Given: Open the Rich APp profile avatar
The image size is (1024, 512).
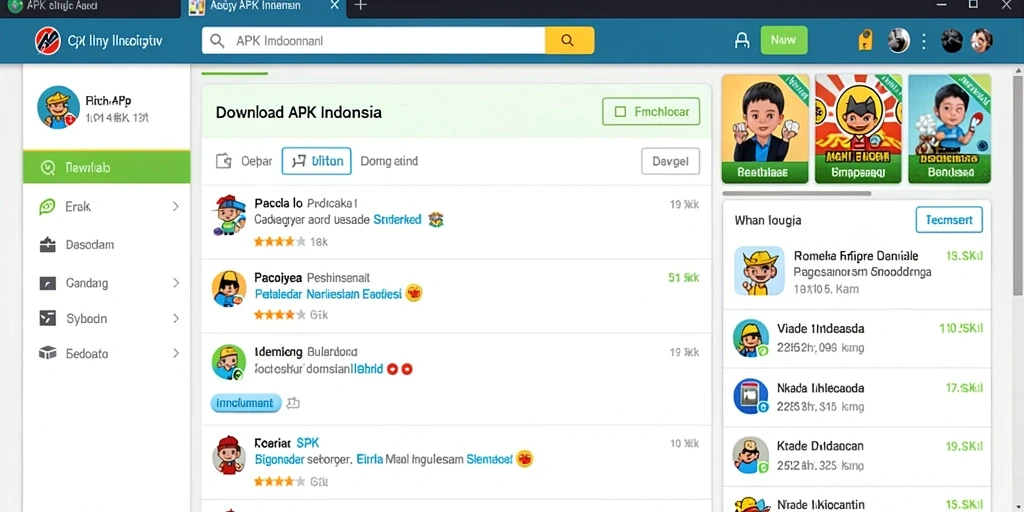Looking at the screenshot, I should (58, 107).
